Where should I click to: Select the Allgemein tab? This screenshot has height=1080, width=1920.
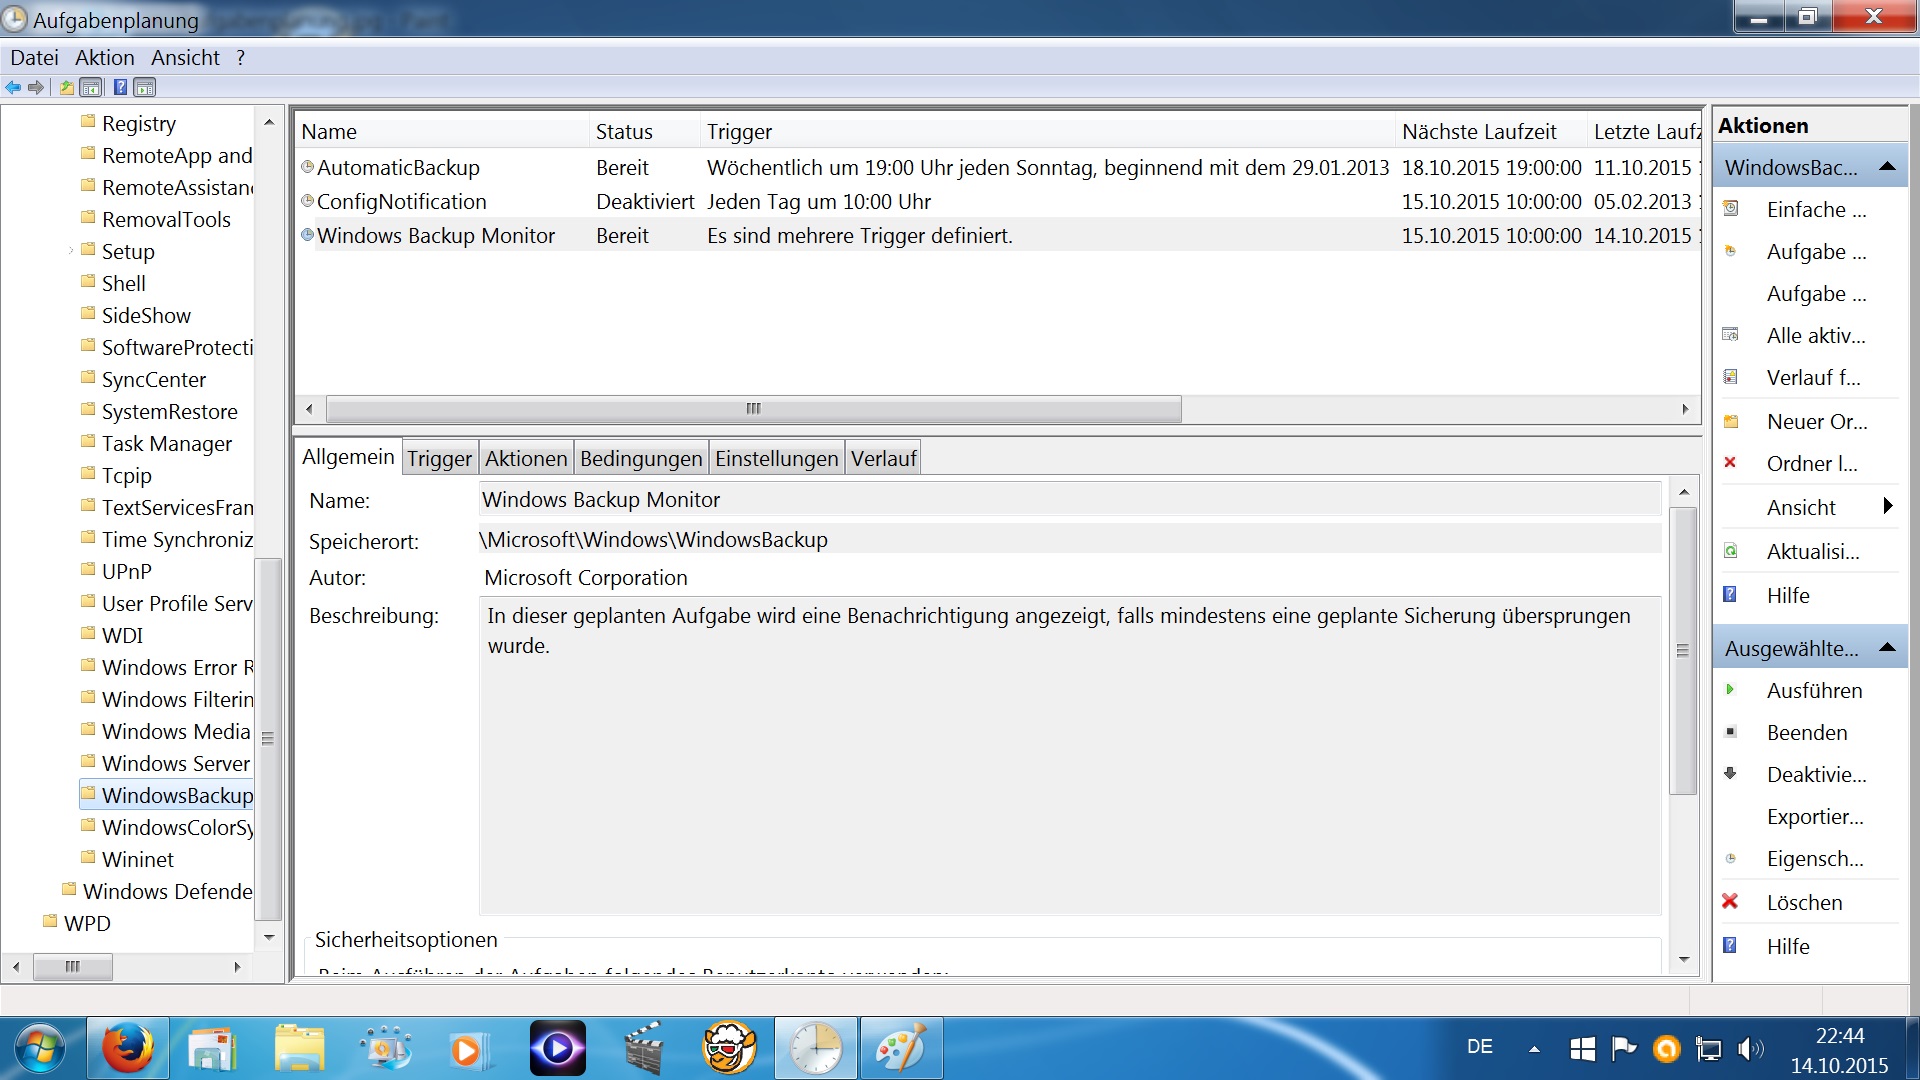tap(348, 457)
